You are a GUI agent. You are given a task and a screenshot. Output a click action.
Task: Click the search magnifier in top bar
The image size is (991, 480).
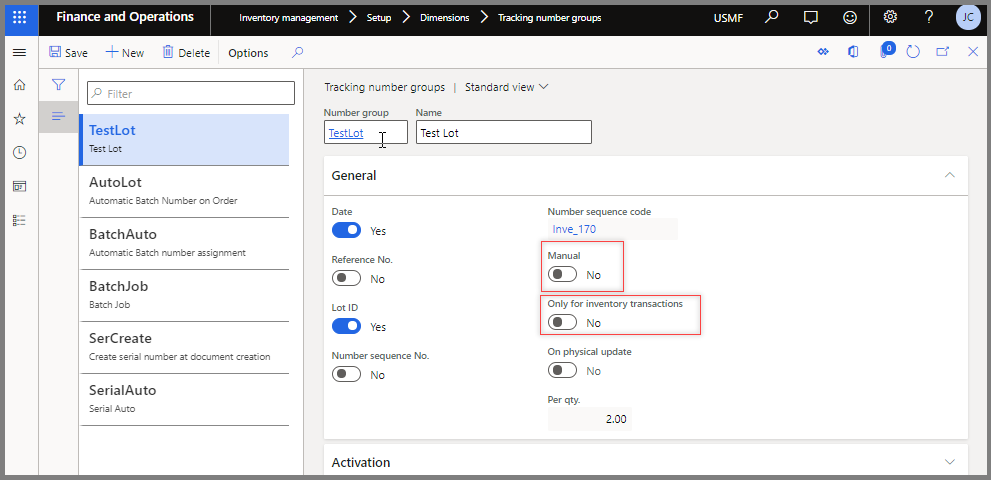(771, 17)
